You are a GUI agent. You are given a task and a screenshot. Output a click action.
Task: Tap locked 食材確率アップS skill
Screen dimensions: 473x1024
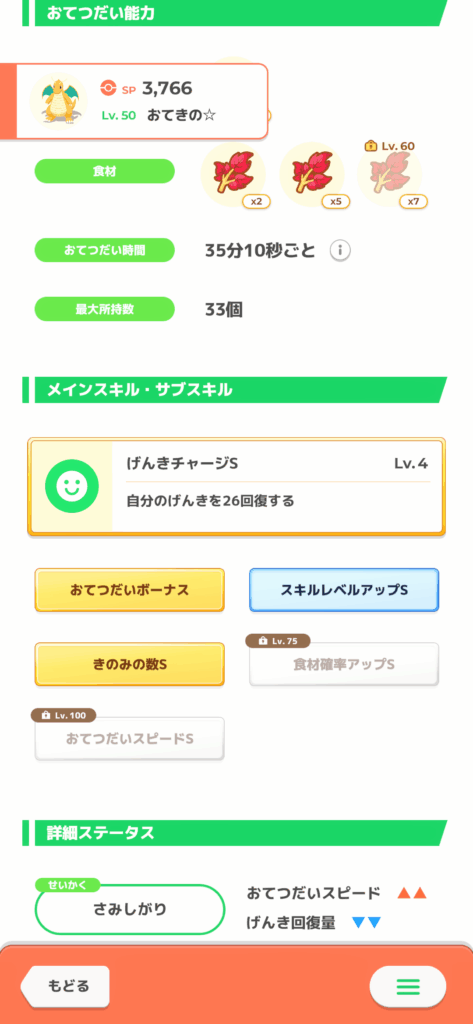(344, 664)
